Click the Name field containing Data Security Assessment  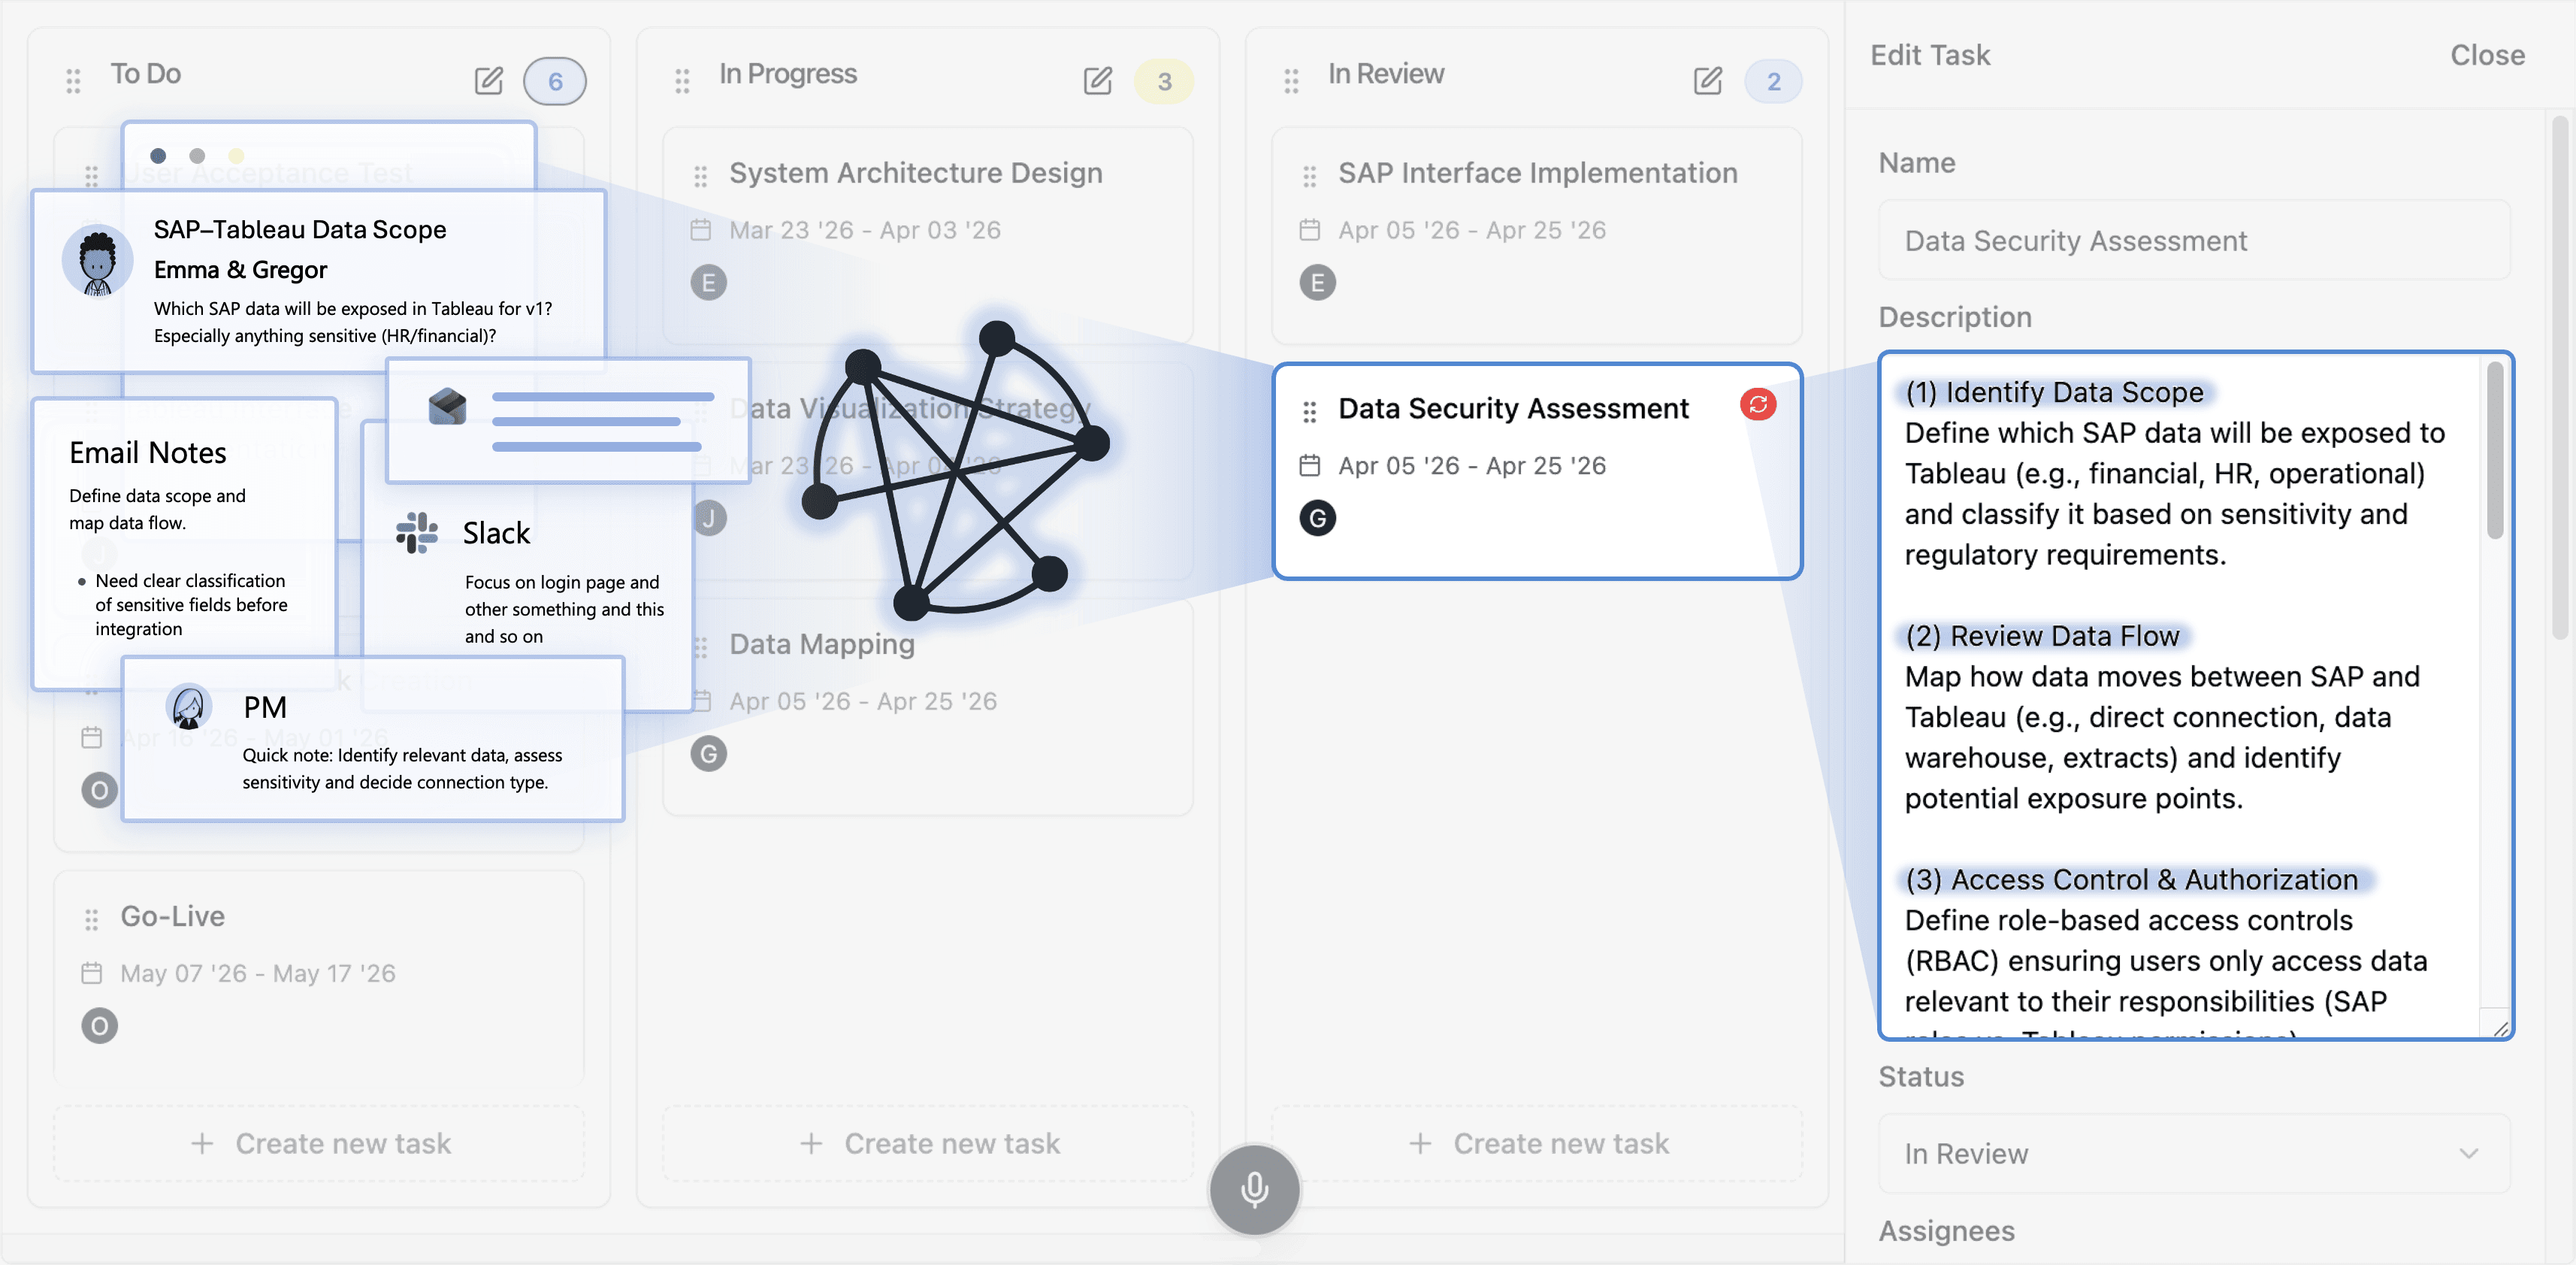(x=2193, y=240)
